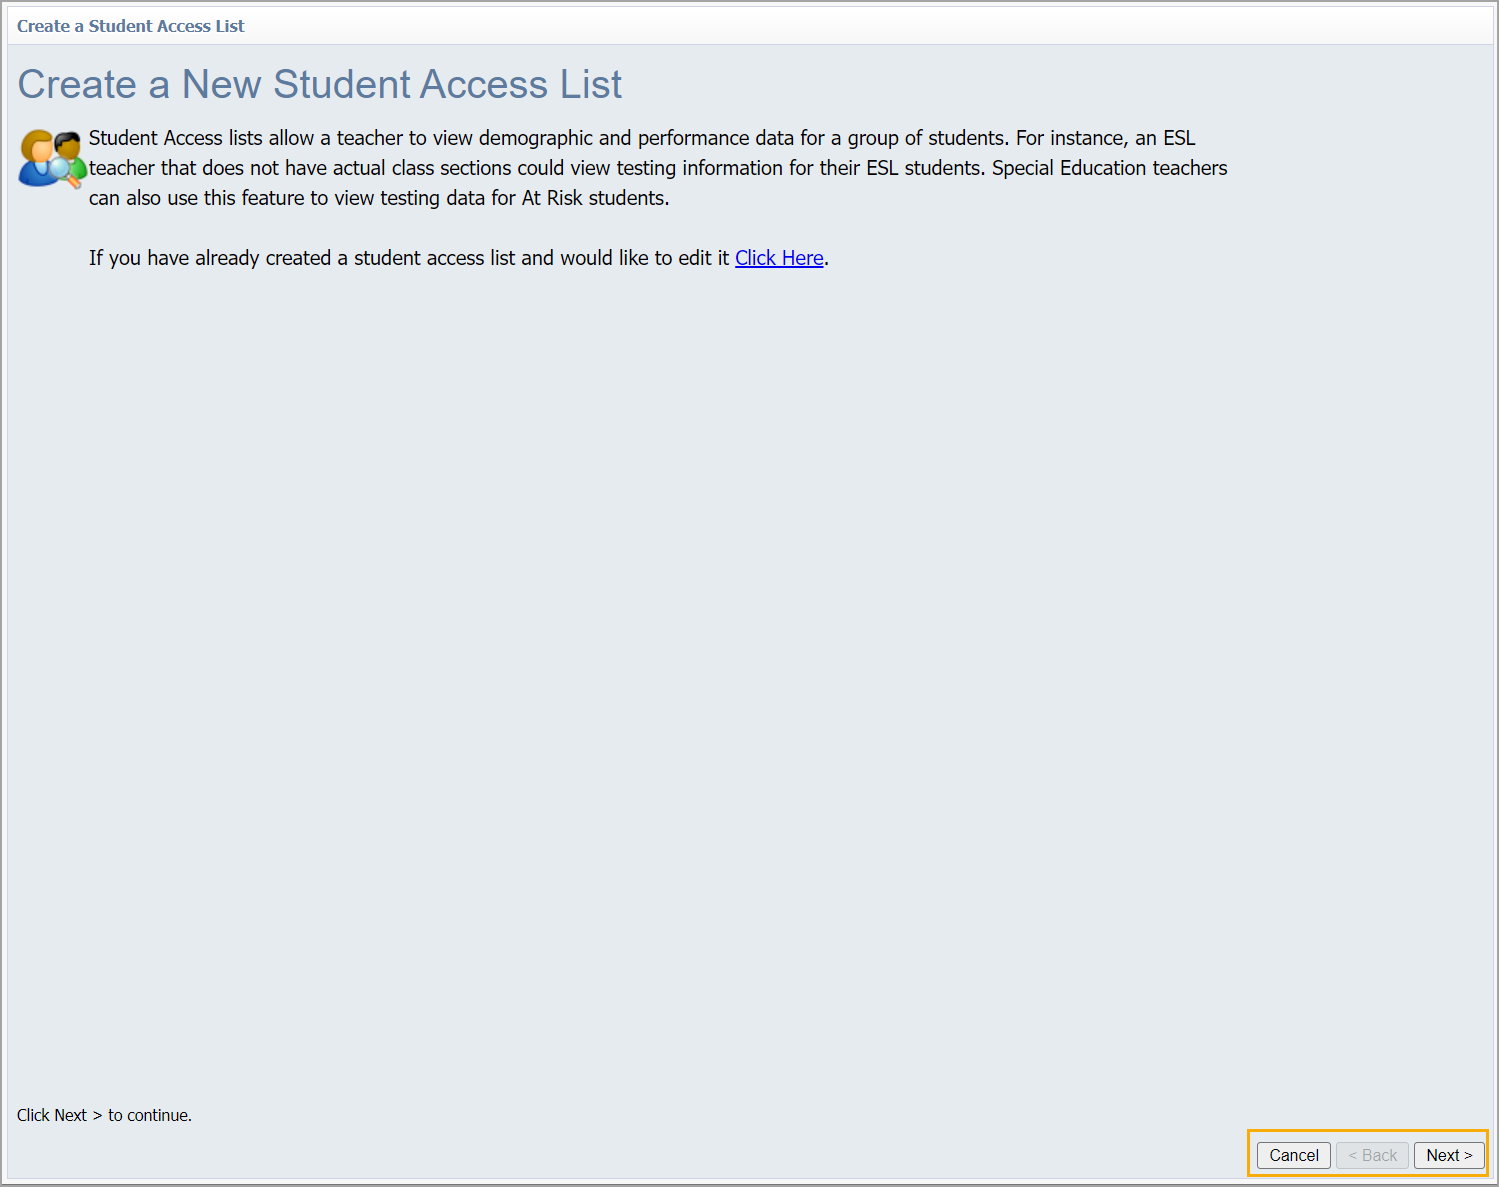This screenshot has height=1187, width=1499.
Task: Click the words 'For instance, an ESL'
Action: 1105,138
